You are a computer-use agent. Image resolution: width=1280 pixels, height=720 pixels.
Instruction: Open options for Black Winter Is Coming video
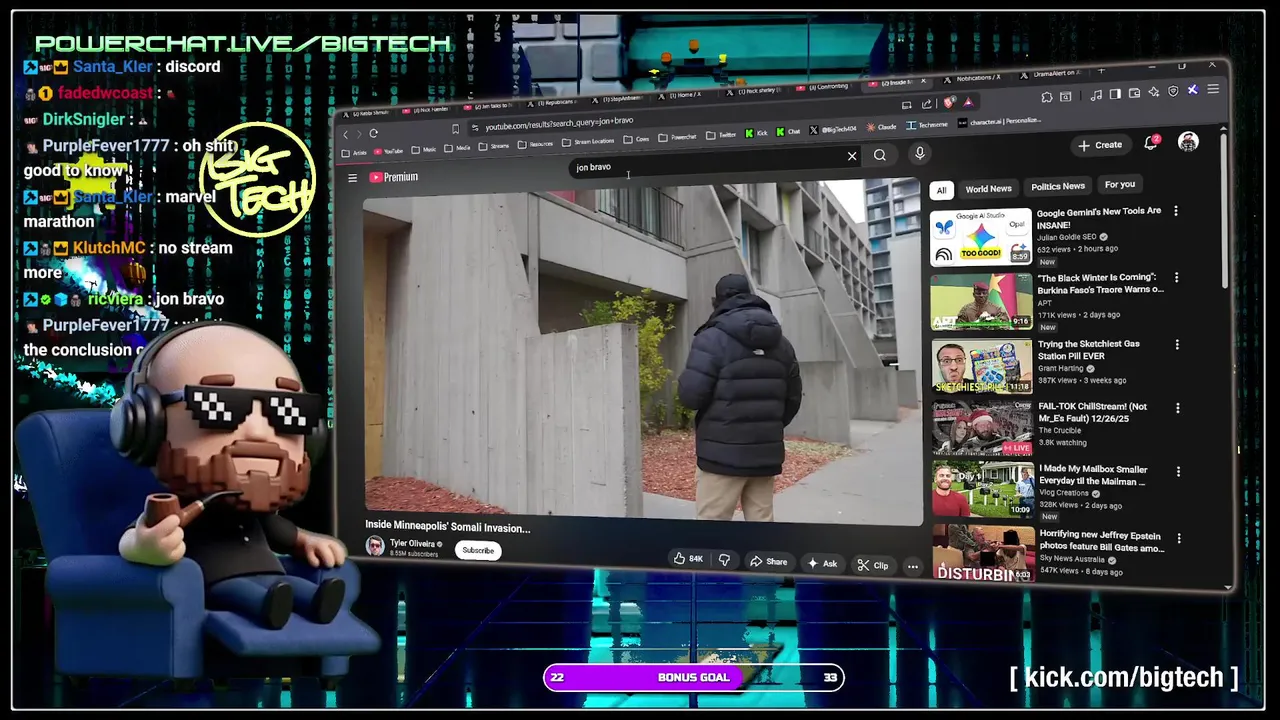pos(1176,277)
